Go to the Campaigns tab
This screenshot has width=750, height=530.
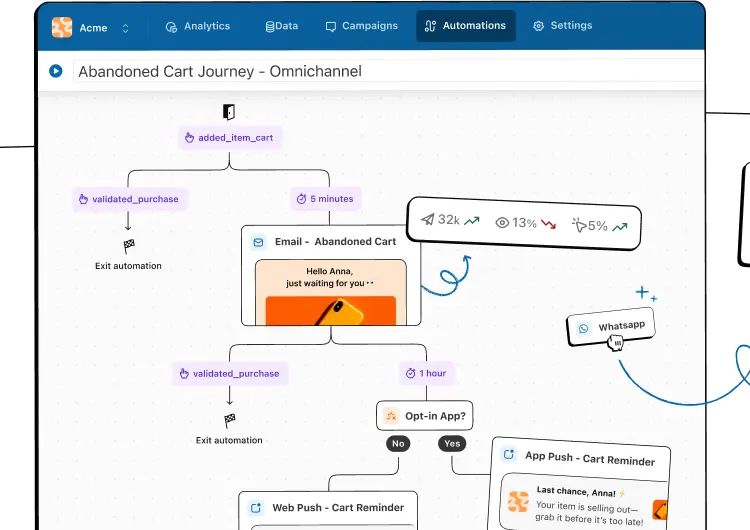click(x=361, y=26)
